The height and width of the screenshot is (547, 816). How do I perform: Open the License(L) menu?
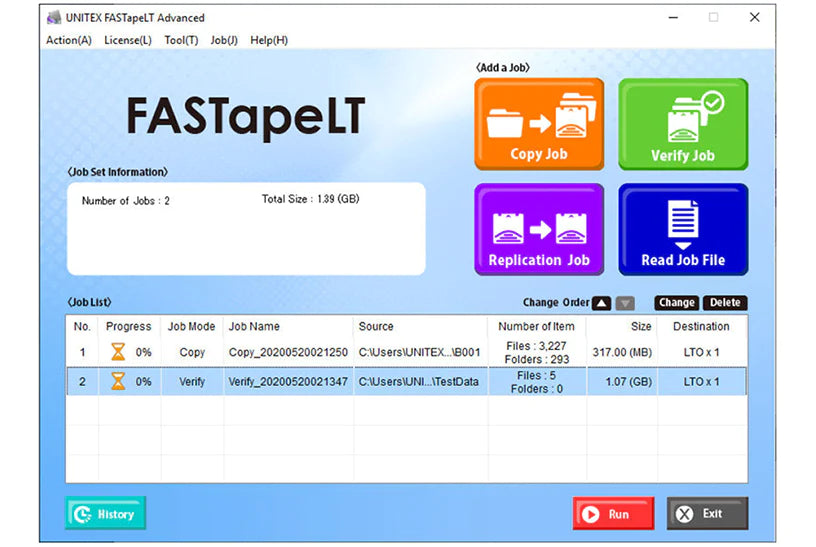[x=128, y=40]
